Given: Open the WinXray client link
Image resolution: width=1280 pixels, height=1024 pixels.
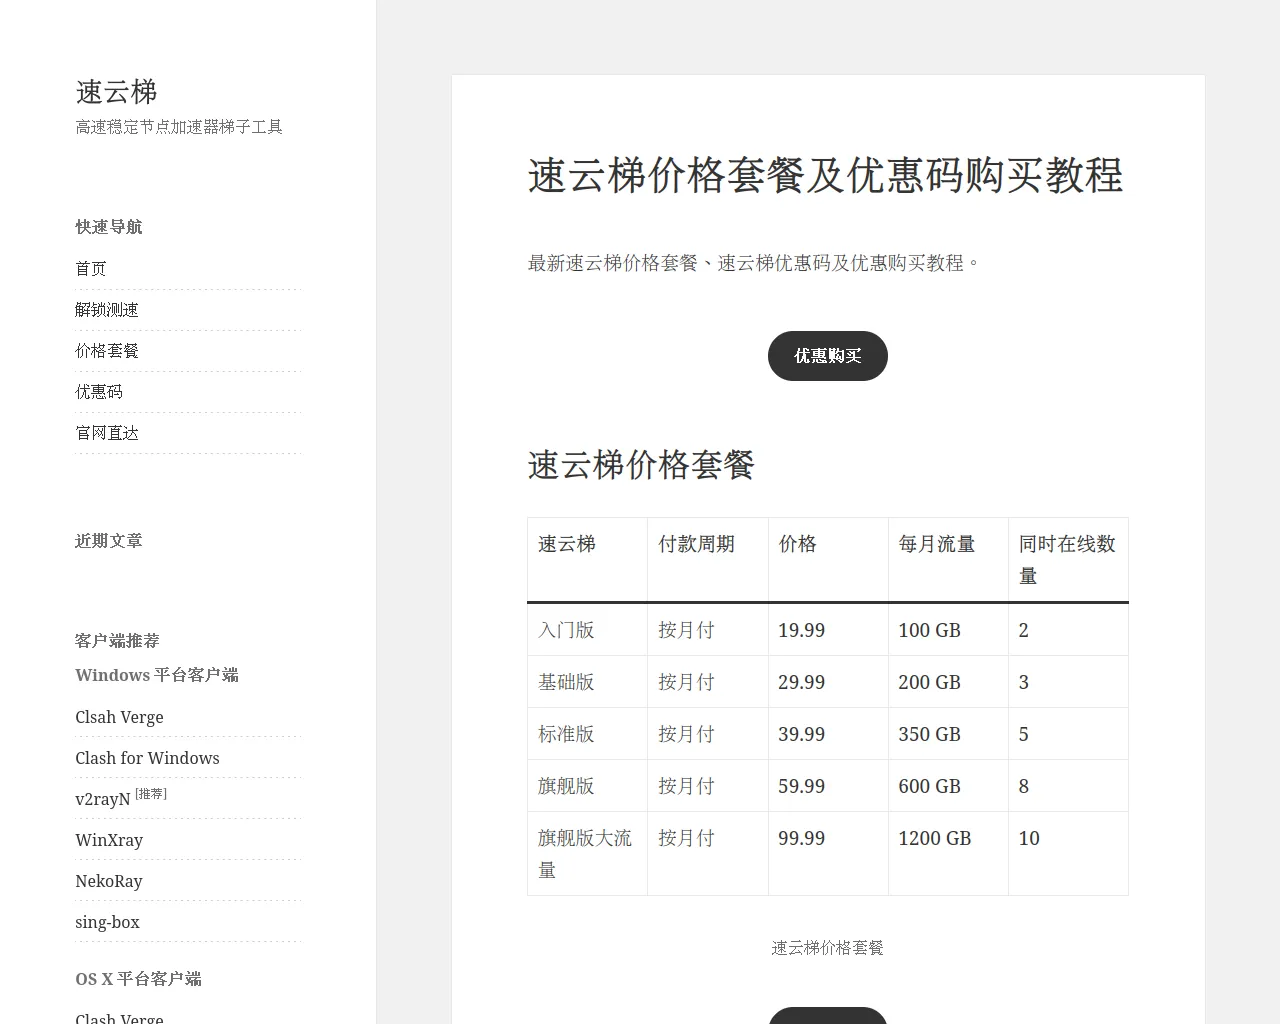Looking at the screenshot, I should [x=109, y=840].
